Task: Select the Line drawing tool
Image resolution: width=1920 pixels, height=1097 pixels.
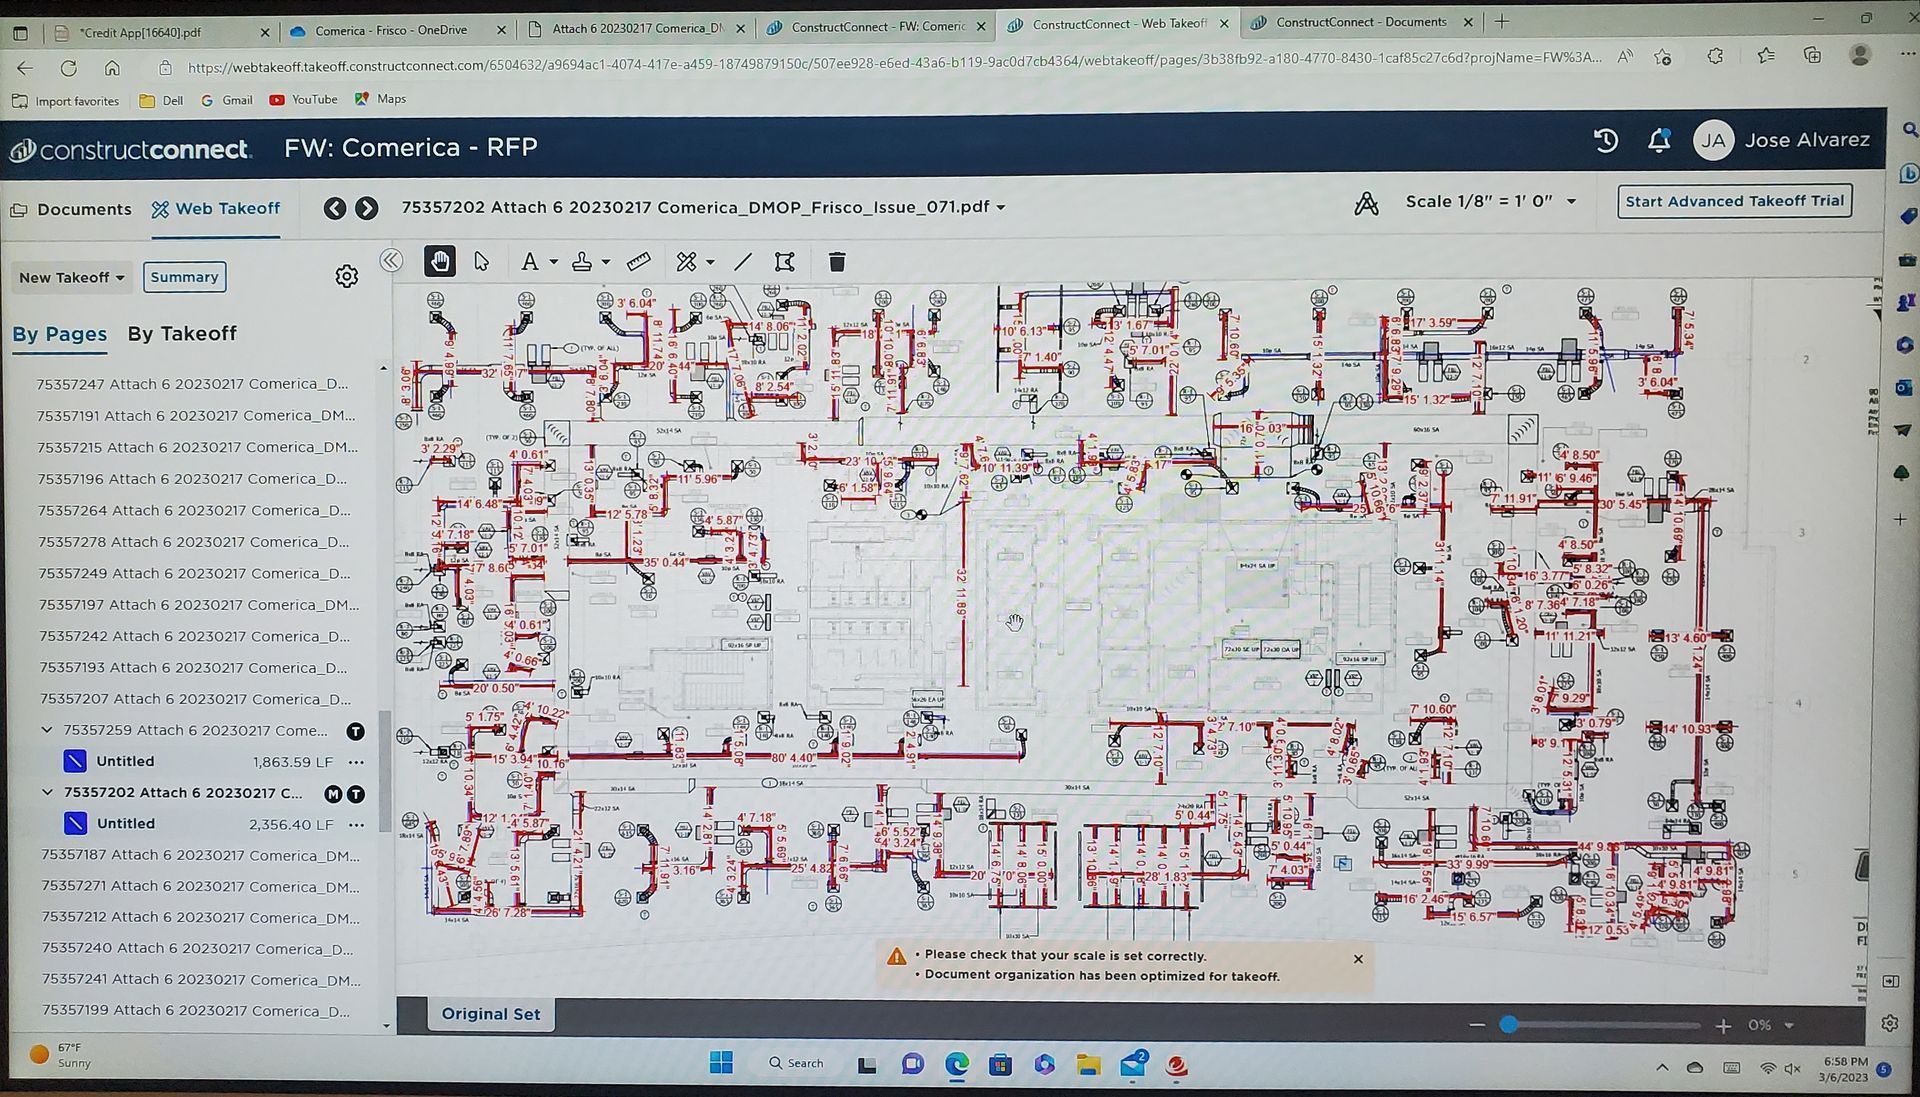Action: [742, 261]
